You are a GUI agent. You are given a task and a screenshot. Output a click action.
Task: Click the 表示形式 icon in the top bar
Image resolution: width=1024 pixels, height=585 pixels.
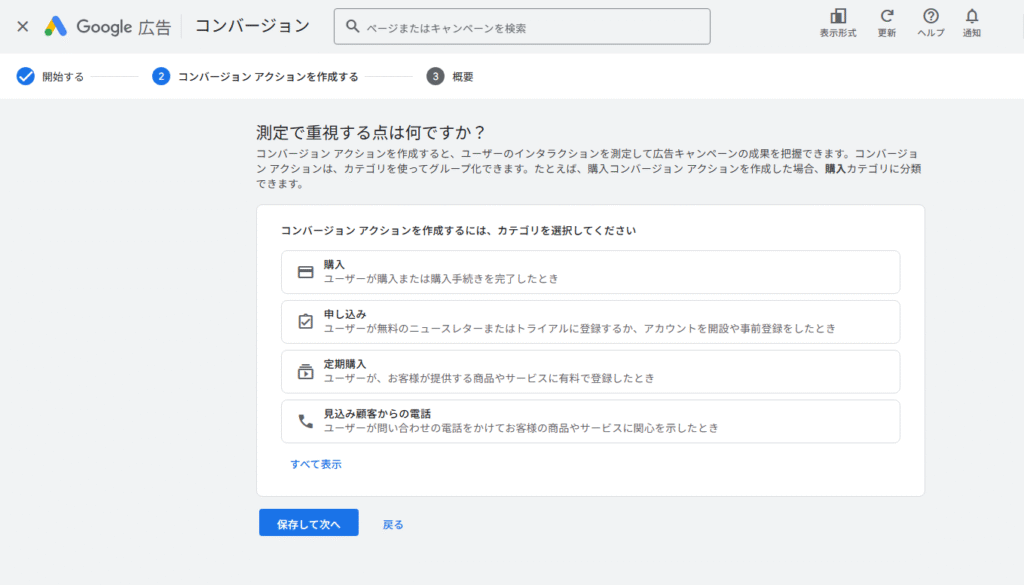837,19
